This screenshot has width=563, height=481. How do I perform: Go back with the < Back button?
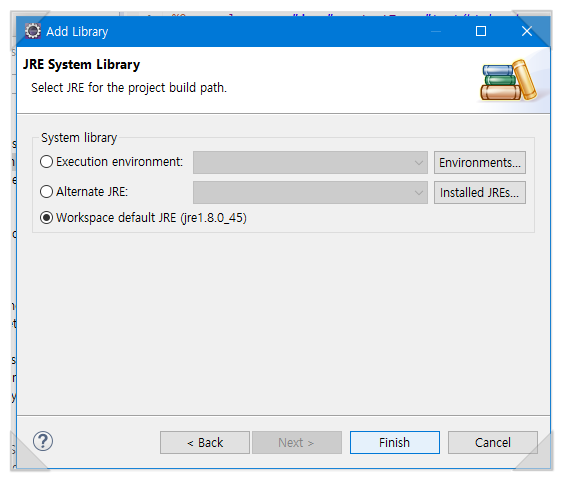click(205, 443)
